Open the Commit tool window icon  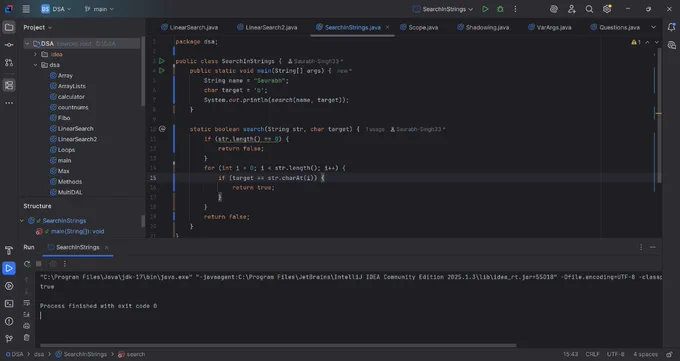click(9, 45)
